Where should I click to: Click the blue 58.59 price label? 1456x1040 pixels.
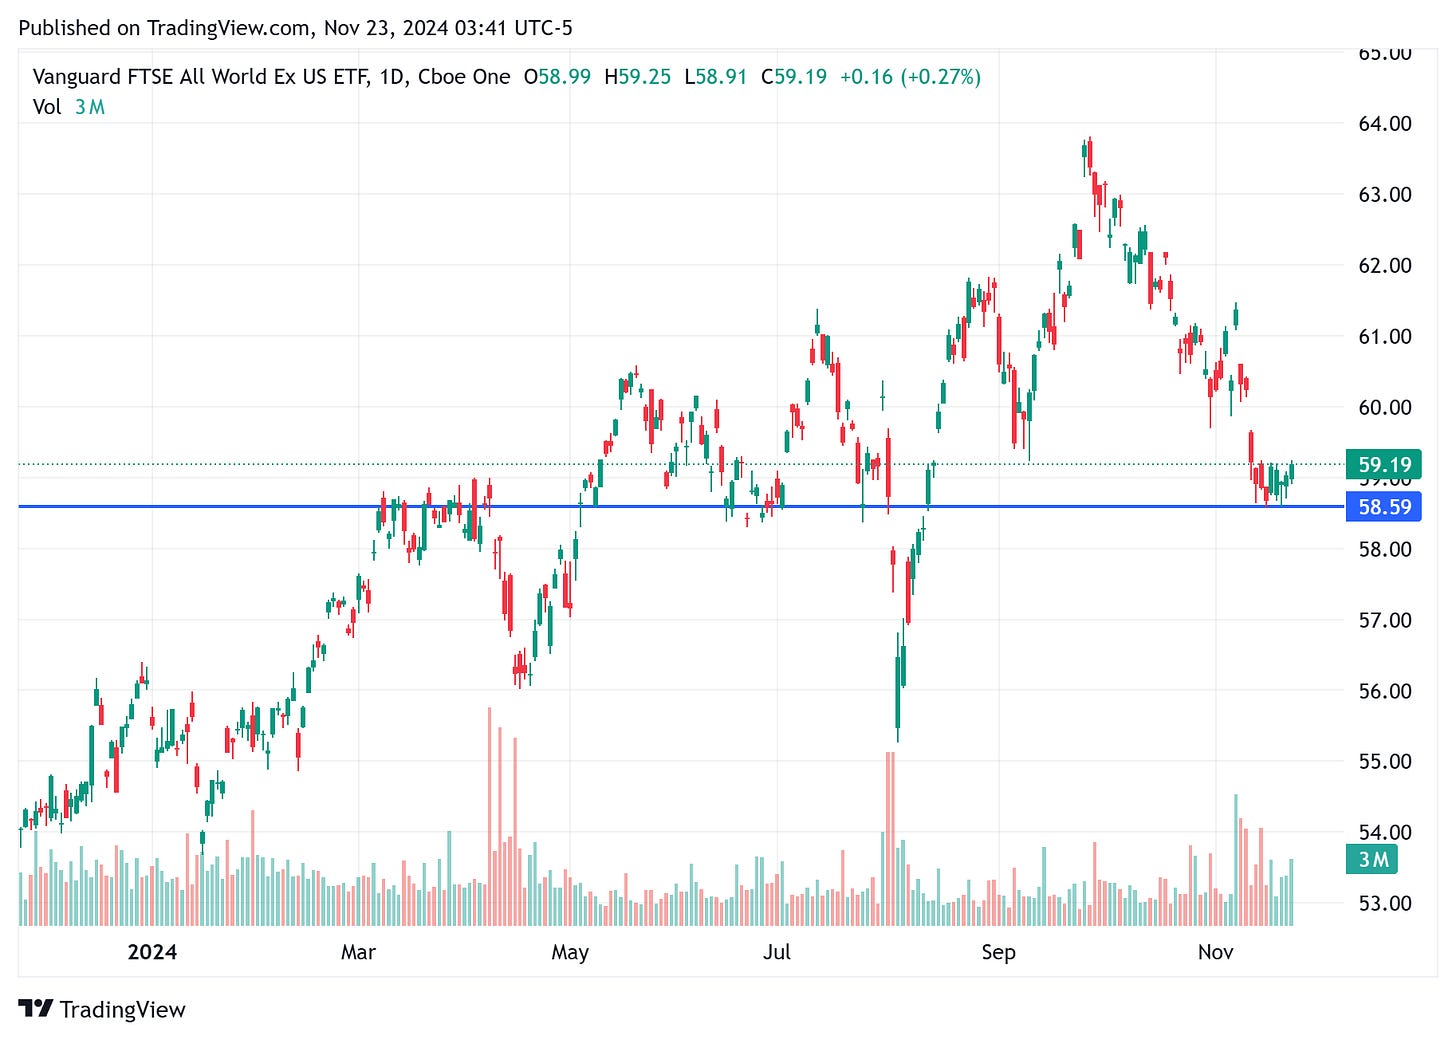click(x=1384, y=507)
